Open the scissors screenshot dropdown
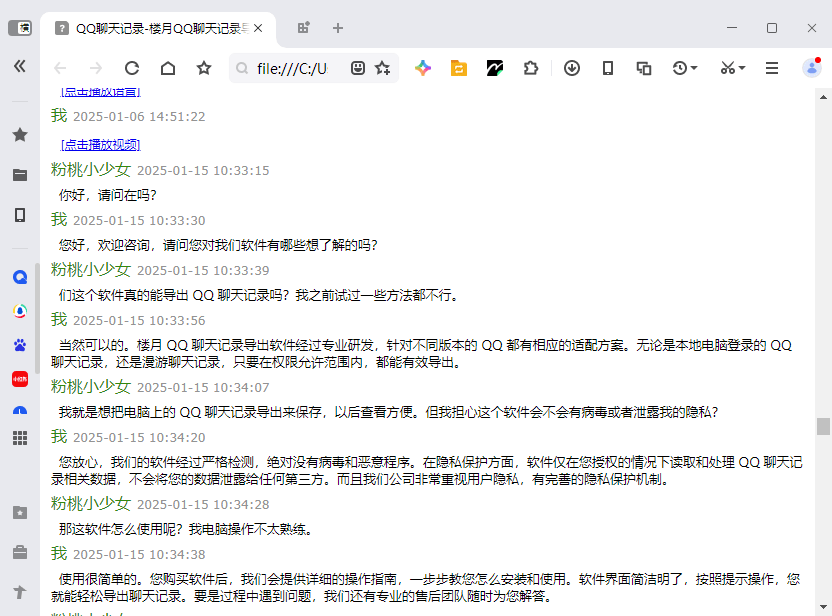Viewport: 832px width, 616px height. pyautogui.click(x=733, y=68)
